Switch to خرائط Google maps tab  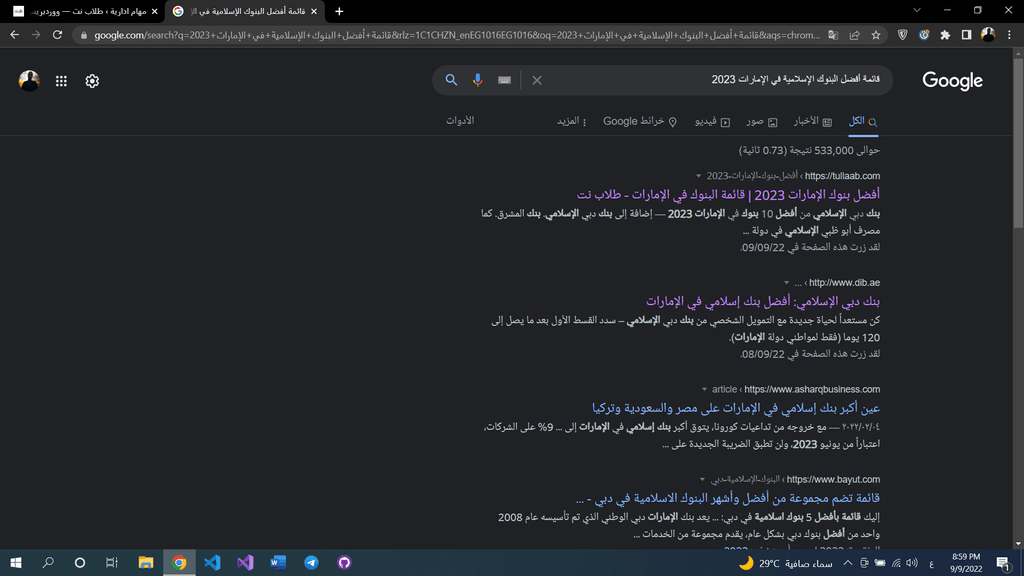pyautogui.click(x=639, y=121)
